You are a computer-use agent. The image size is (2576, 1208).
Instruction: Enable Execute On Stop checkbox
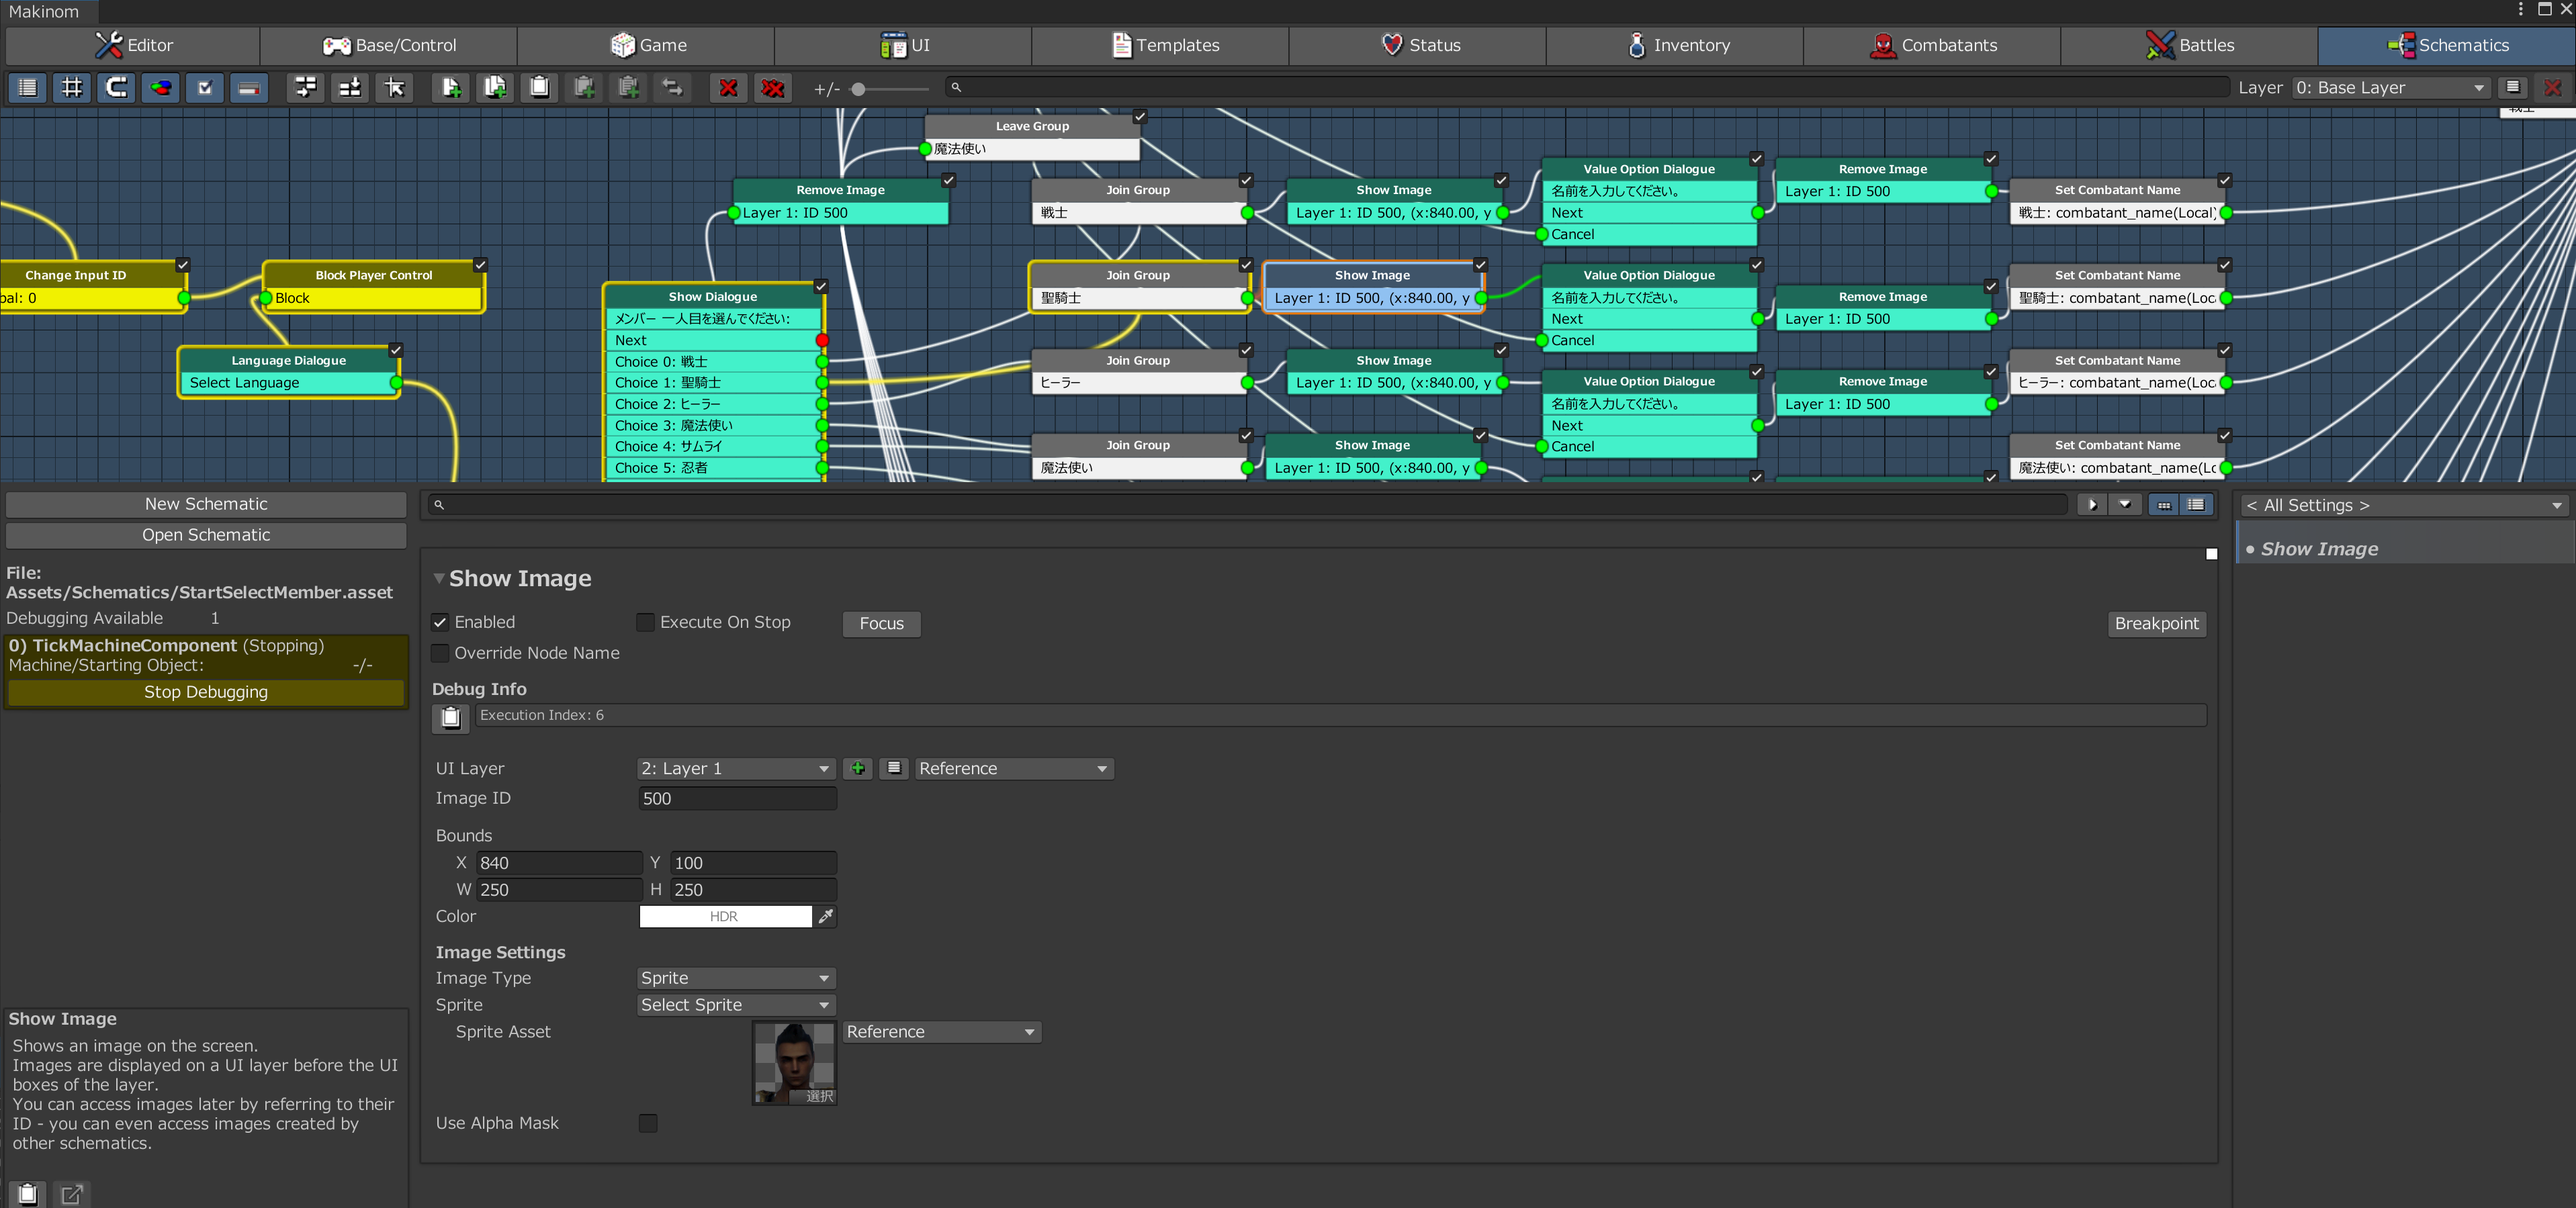tap(645, 622)
